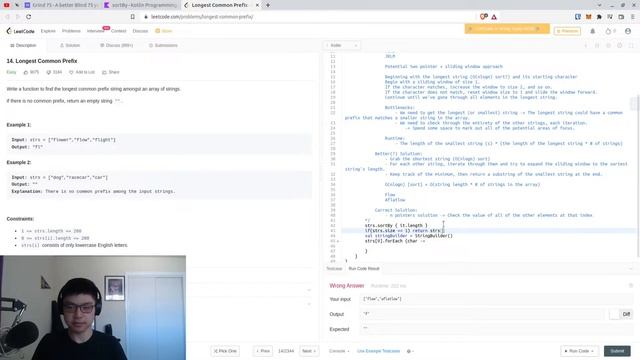Screen dimensions: 640x360
Task: Reload the current page
Action: (29, 17)
